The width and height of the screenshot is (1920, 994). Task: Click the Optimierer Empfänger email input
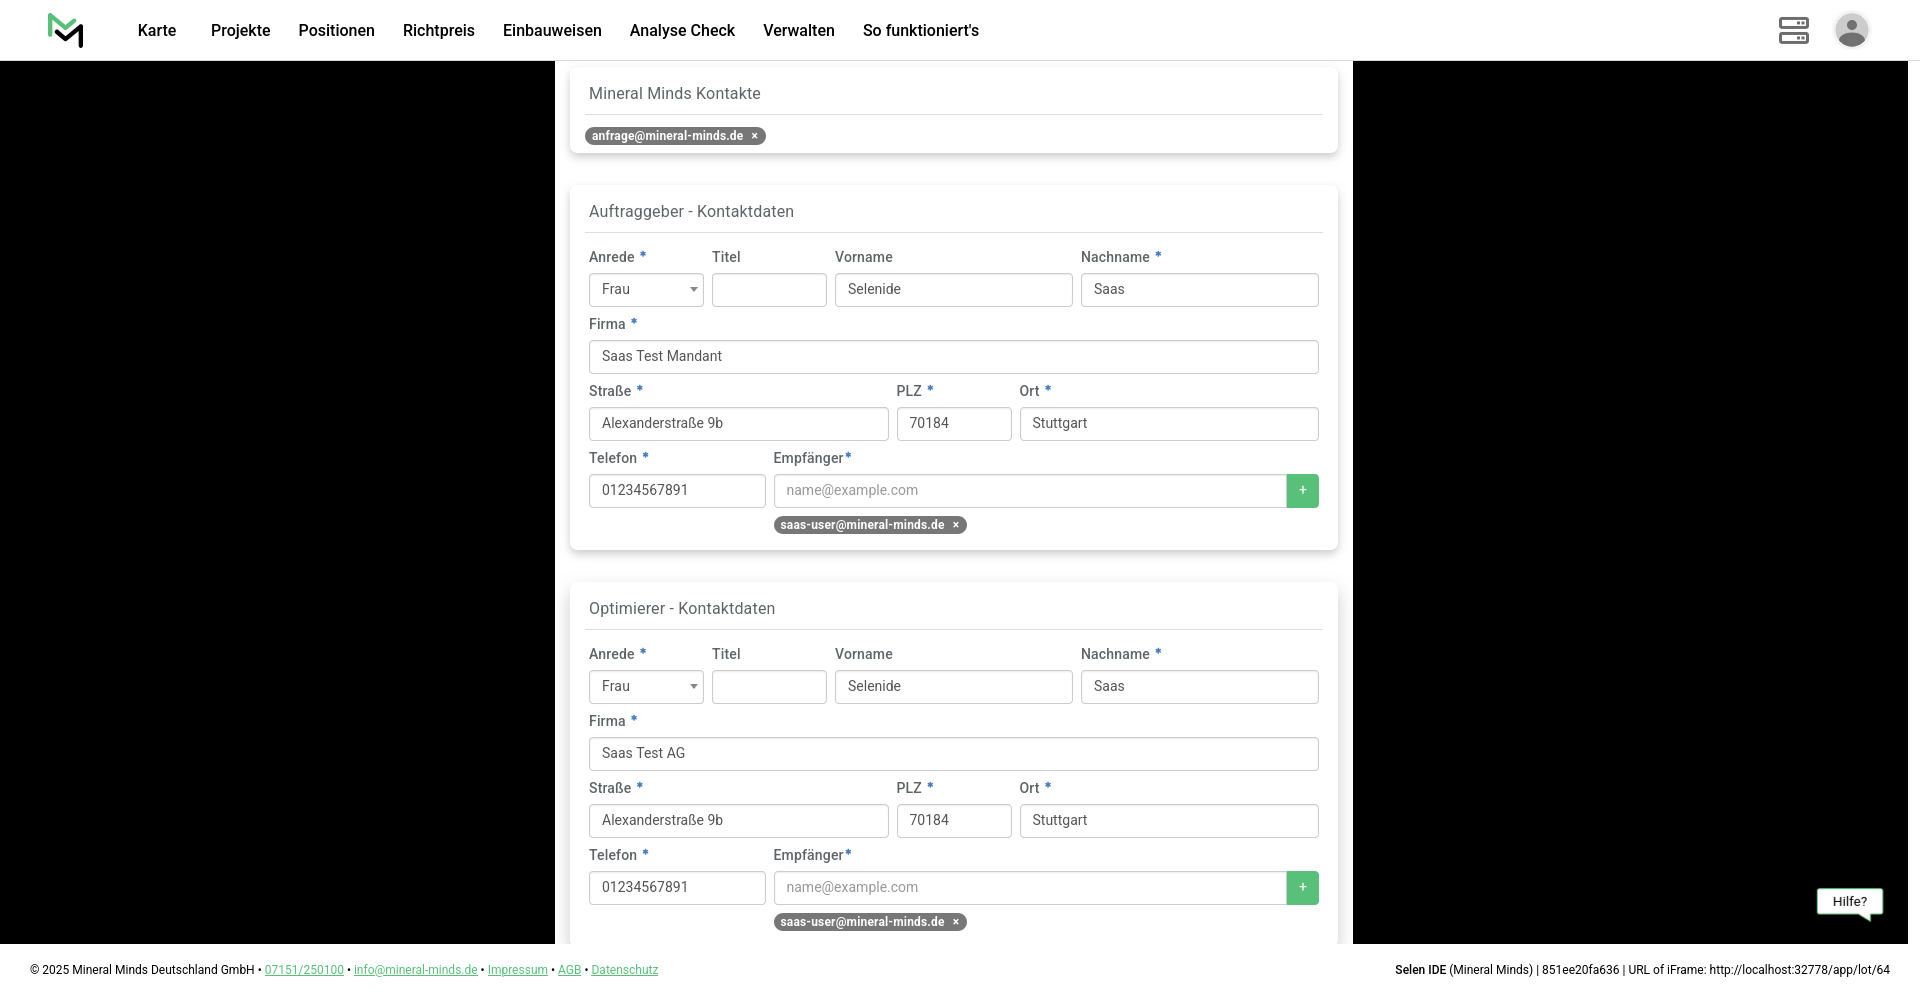coord(1029,888)
